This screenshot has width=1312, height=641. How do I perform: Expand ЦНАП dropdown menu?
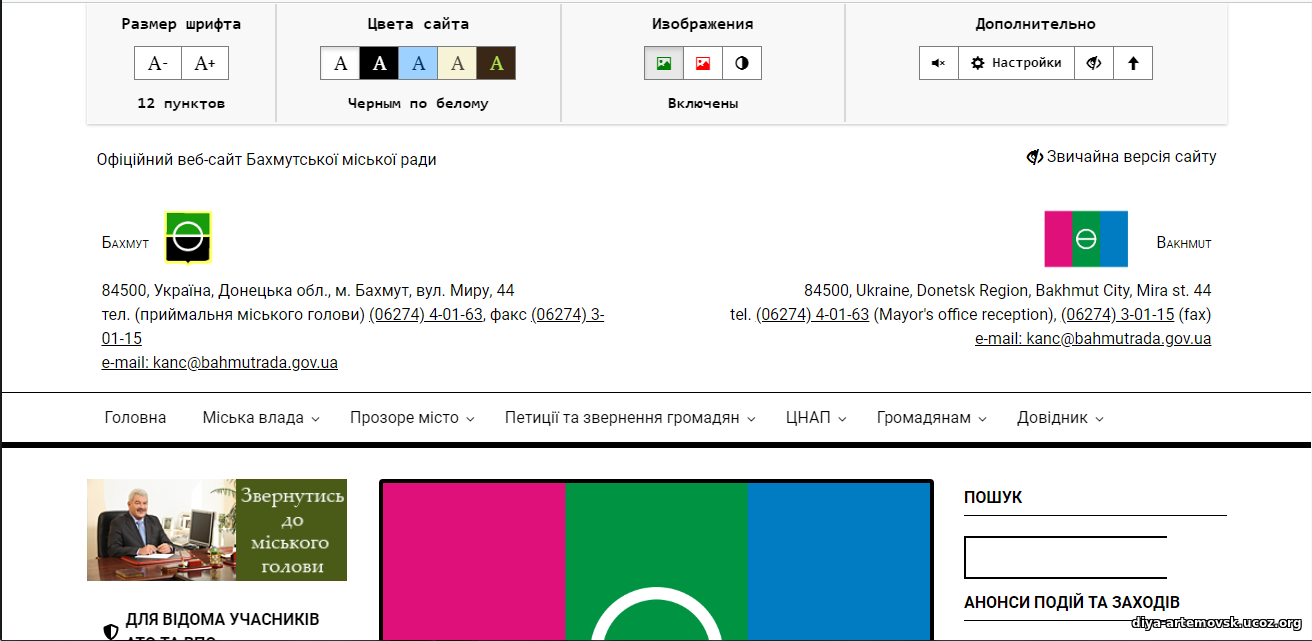[x=816, y=418]
